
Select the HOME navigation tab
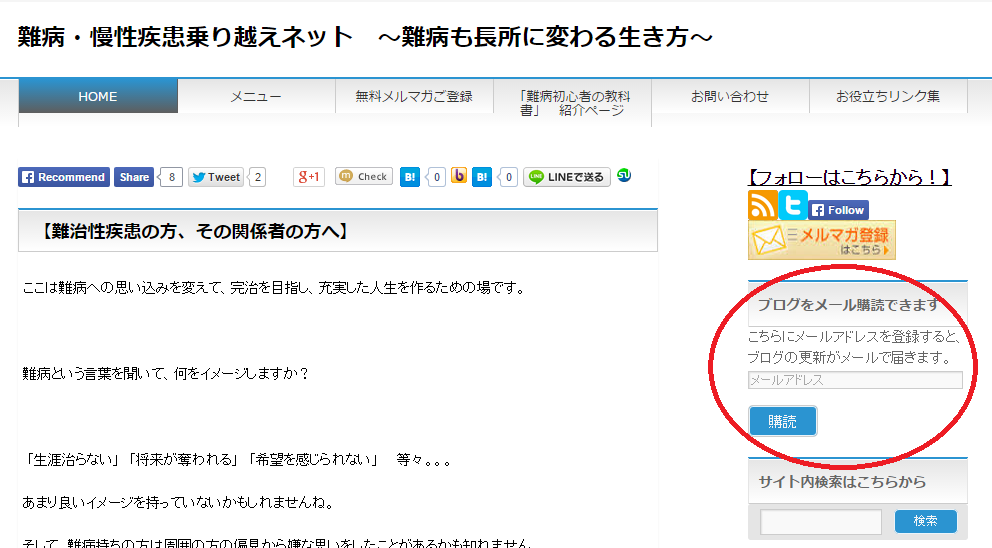pos(98,97)
